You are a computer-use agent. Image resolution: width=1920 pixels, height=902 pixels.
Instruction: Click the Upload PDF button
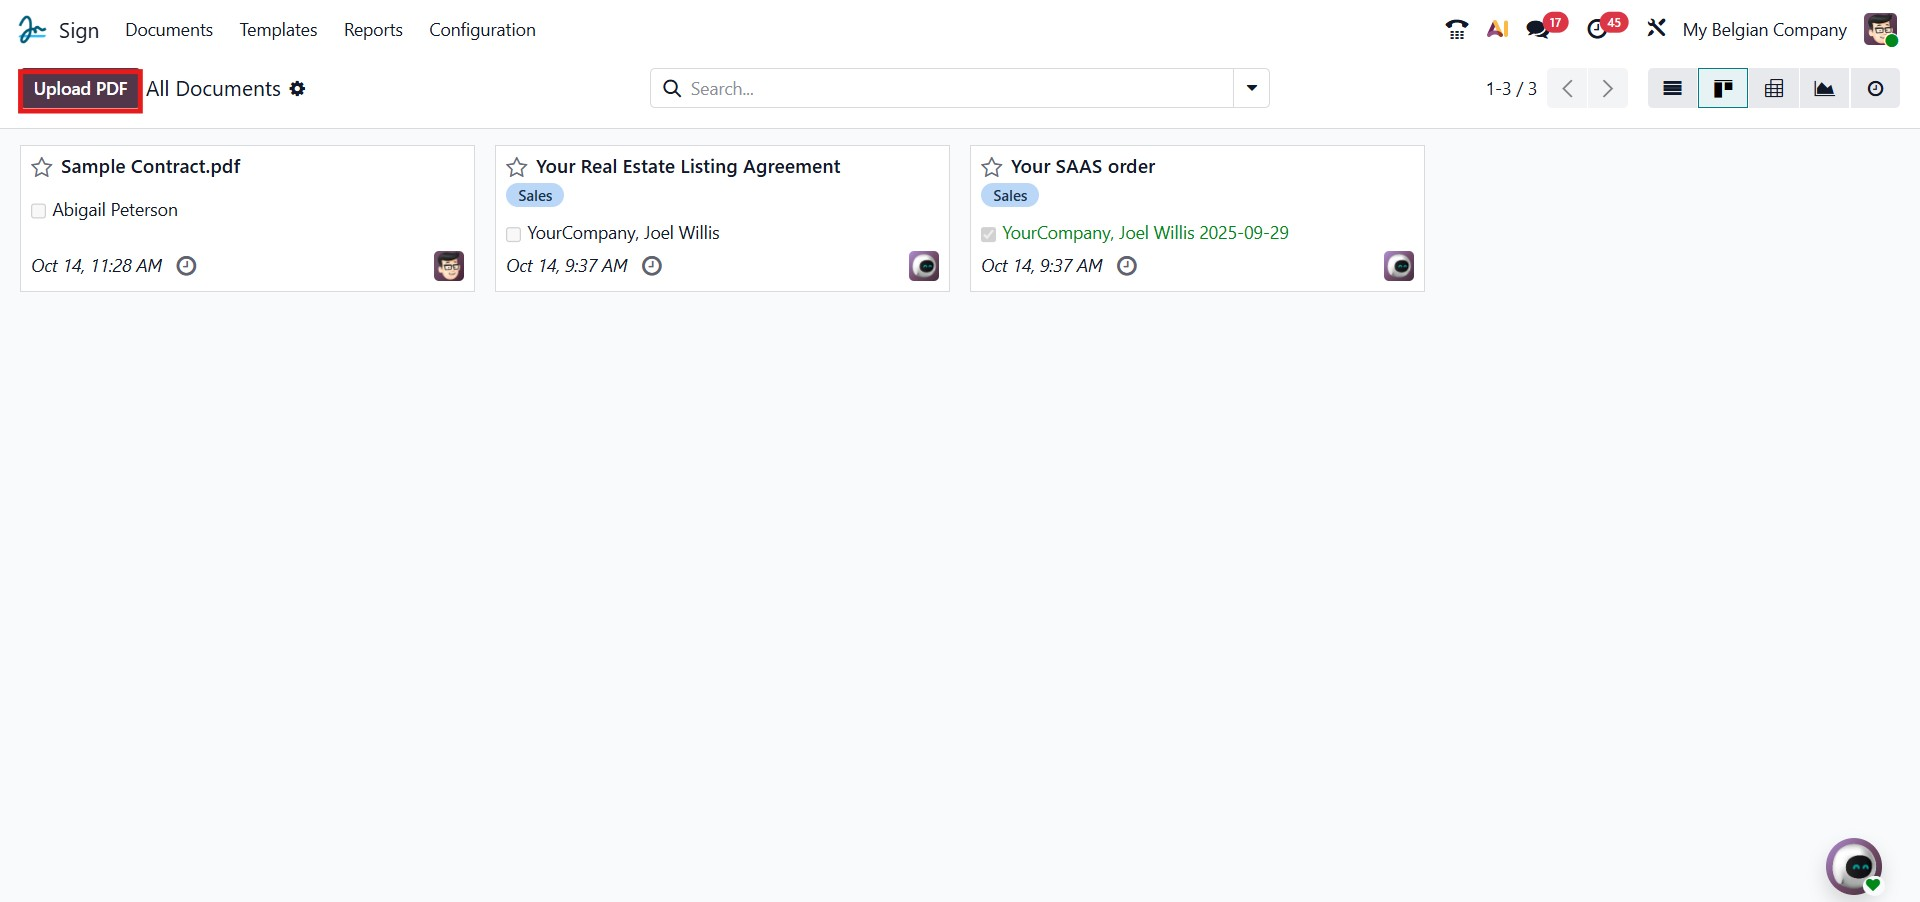80,89
